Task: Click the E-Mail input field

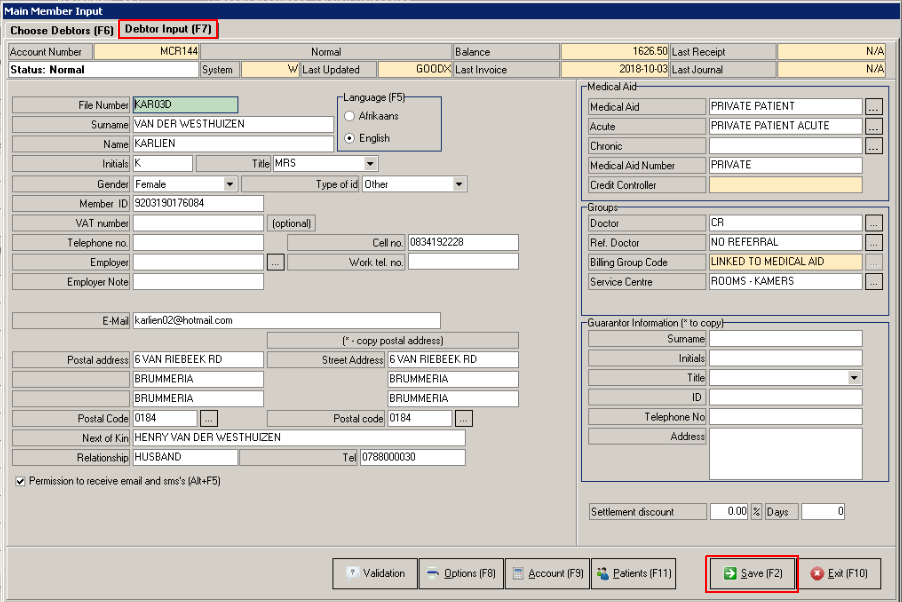Action: (286, 321)
